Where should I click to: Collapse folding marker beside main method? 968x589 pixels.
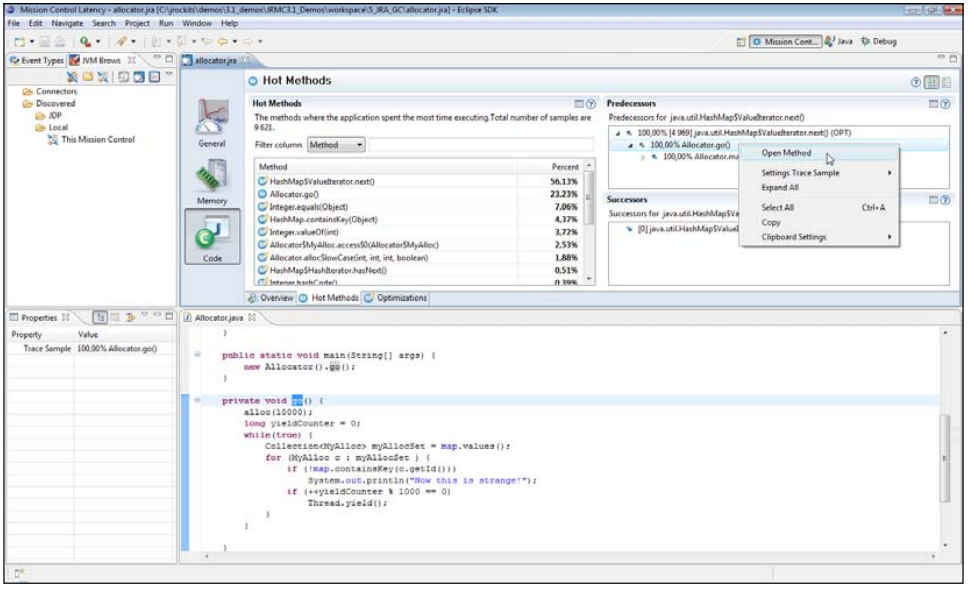coord(198,354)
